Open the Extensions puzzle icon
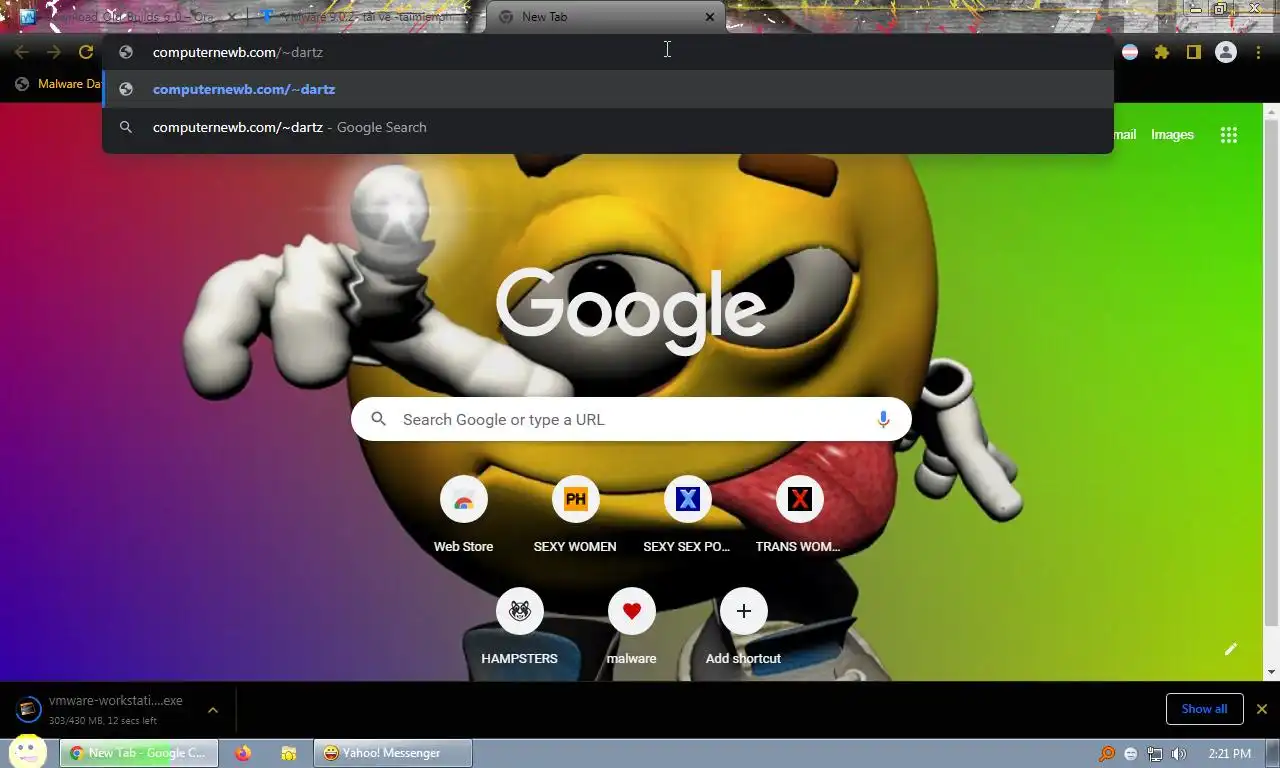The width and height of the screenshot is (1280, 768). [x=1162, y=53]
